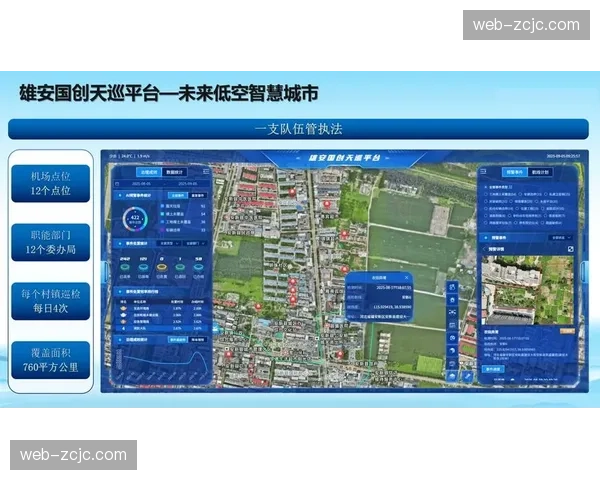The image size is (600, 480).
Task: Click the status ring icon under count 242
Action: [125, 268]
